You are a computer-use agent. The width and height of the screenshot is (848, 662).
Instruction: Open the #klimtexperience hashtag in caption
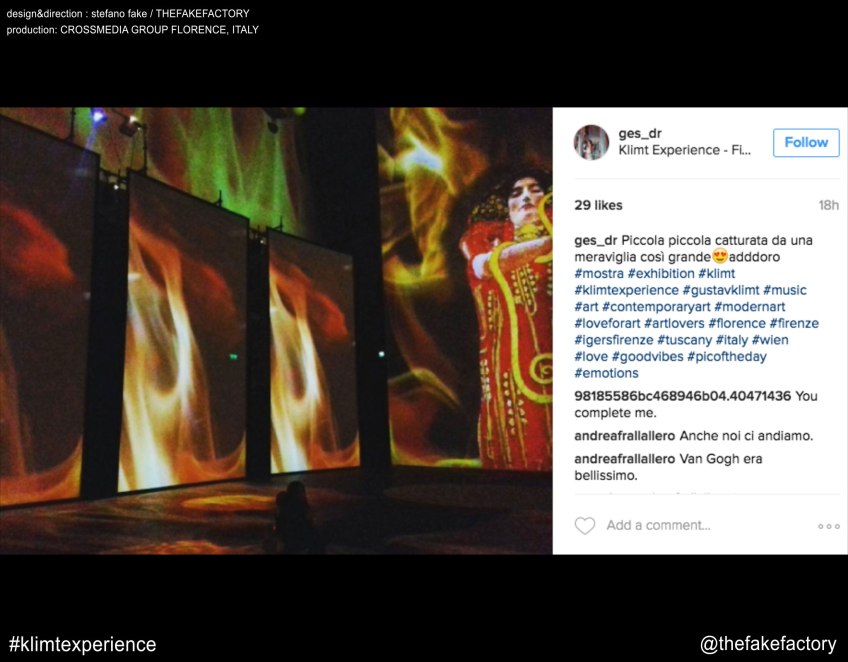click(626, 290)
